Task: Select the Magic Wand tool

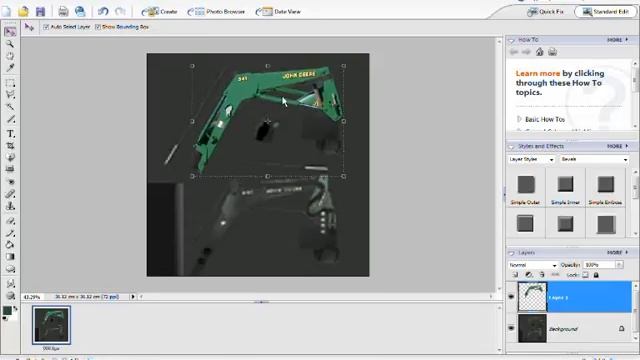Action: point(10,107)
